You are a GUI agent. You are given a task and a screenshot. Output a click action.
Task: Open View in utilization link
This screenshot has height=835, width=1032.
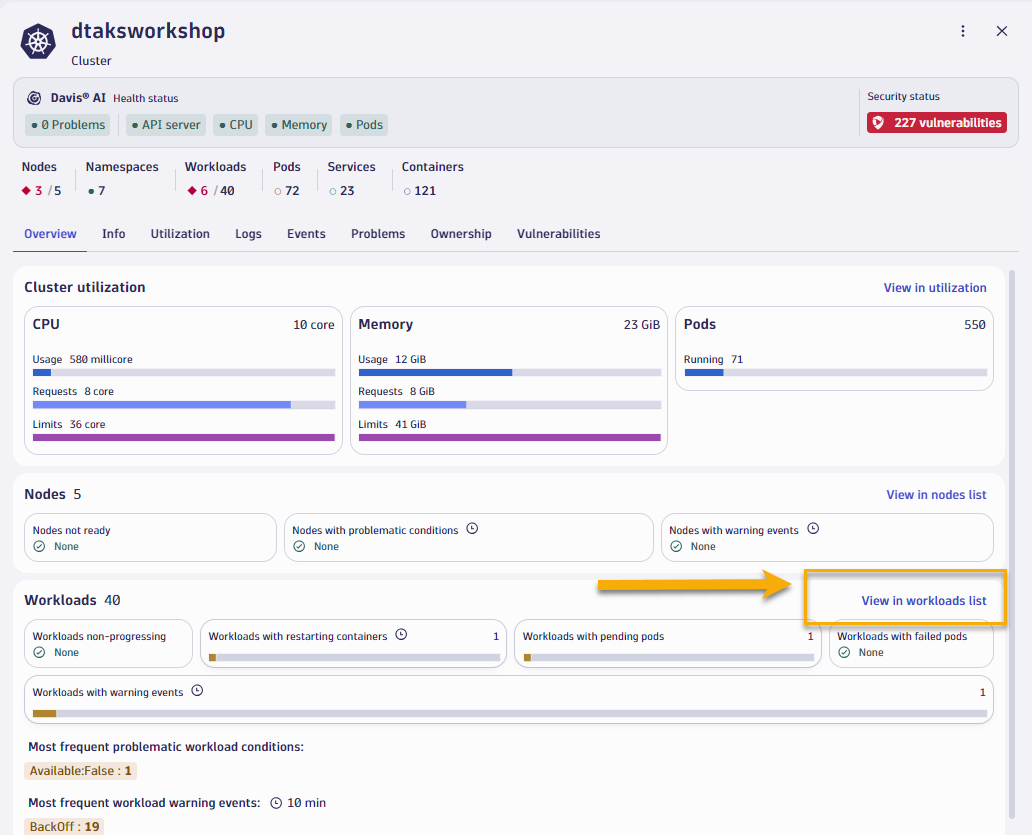[934, 288]
